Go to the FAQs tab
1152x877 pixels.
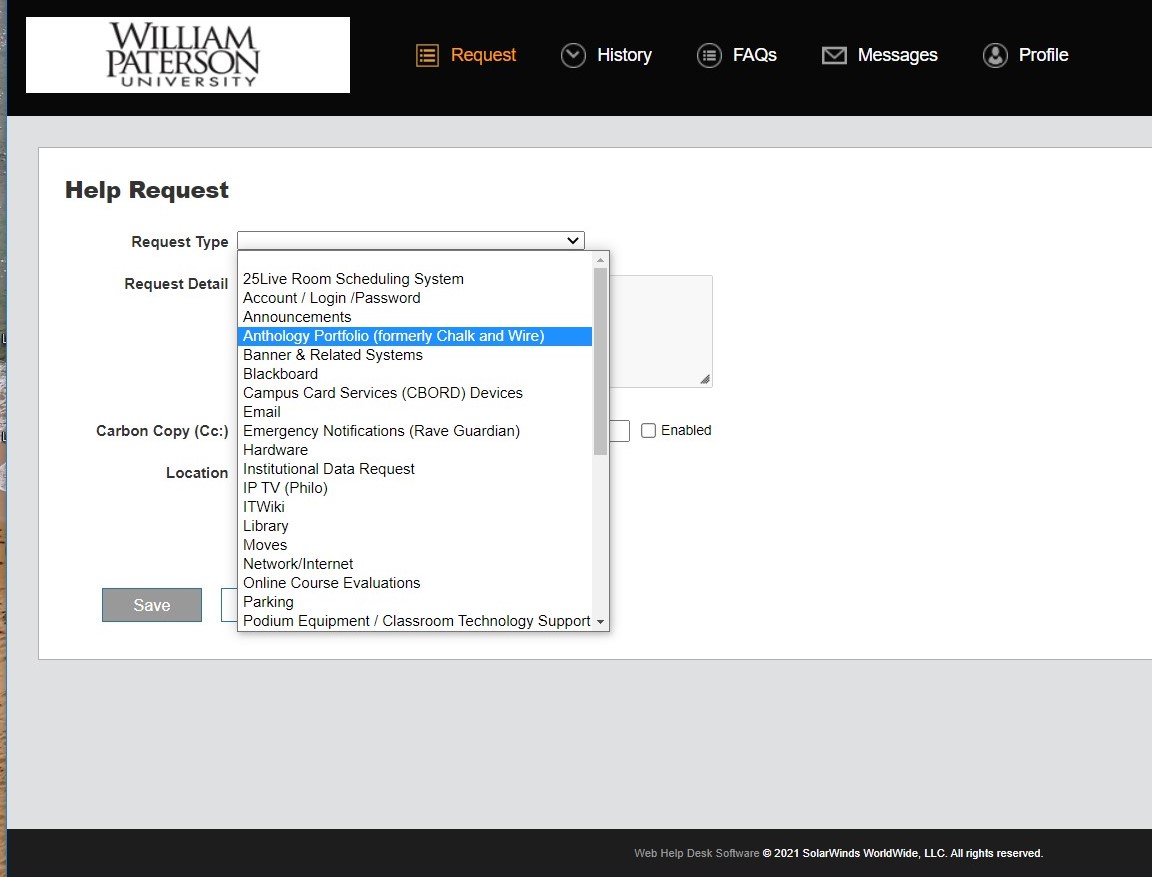[x=754, y=55]
